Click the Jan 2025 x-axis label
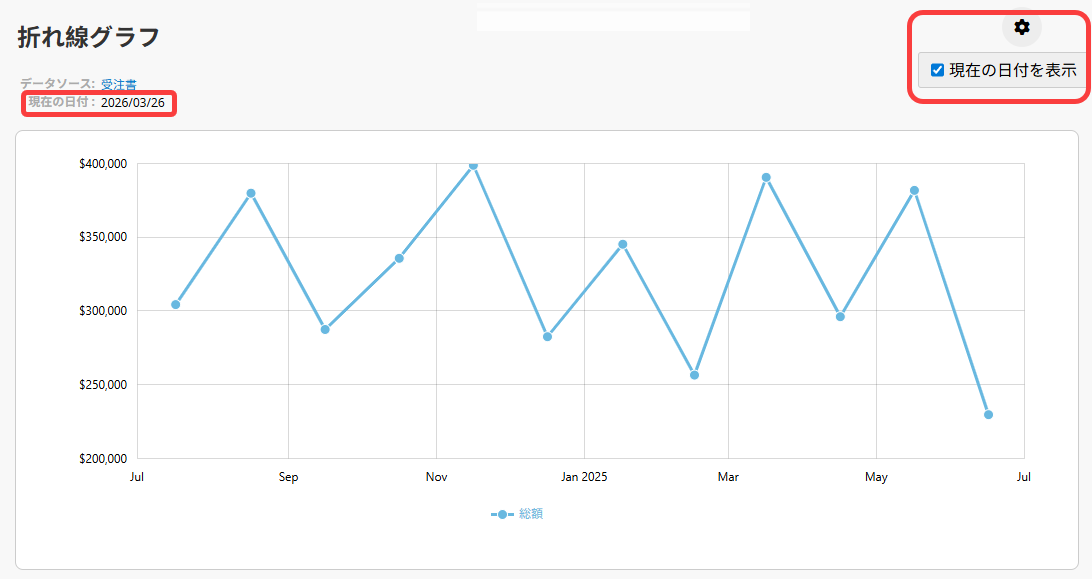The width and height of the screenshot is (1092, 579). (x=584, y=477)
